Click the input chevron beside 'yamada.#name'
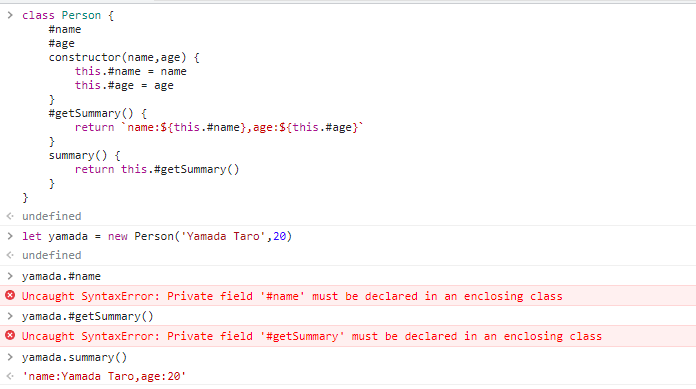This screenshot has width=696, height=389. click(10, 276)
